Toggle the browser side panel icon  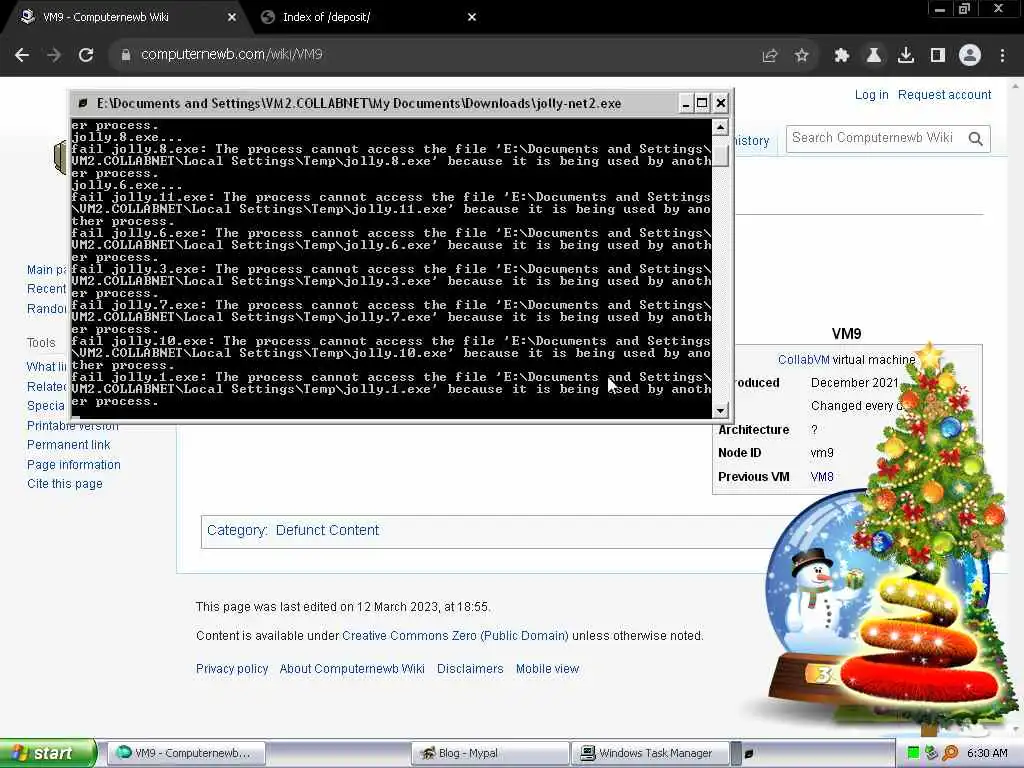click(938, 56)
